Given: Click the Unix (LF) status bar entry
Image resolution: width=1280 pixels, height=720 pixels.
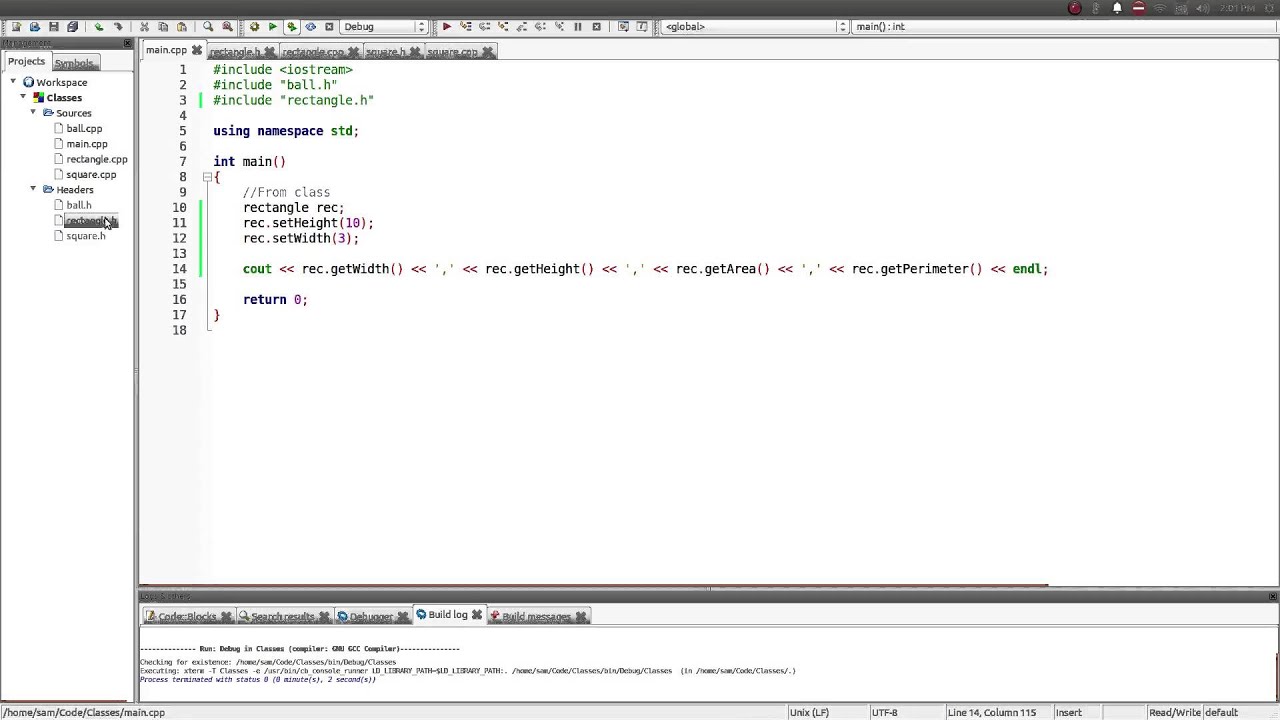Looking at the screenshot, I should (x=809, y=713).
